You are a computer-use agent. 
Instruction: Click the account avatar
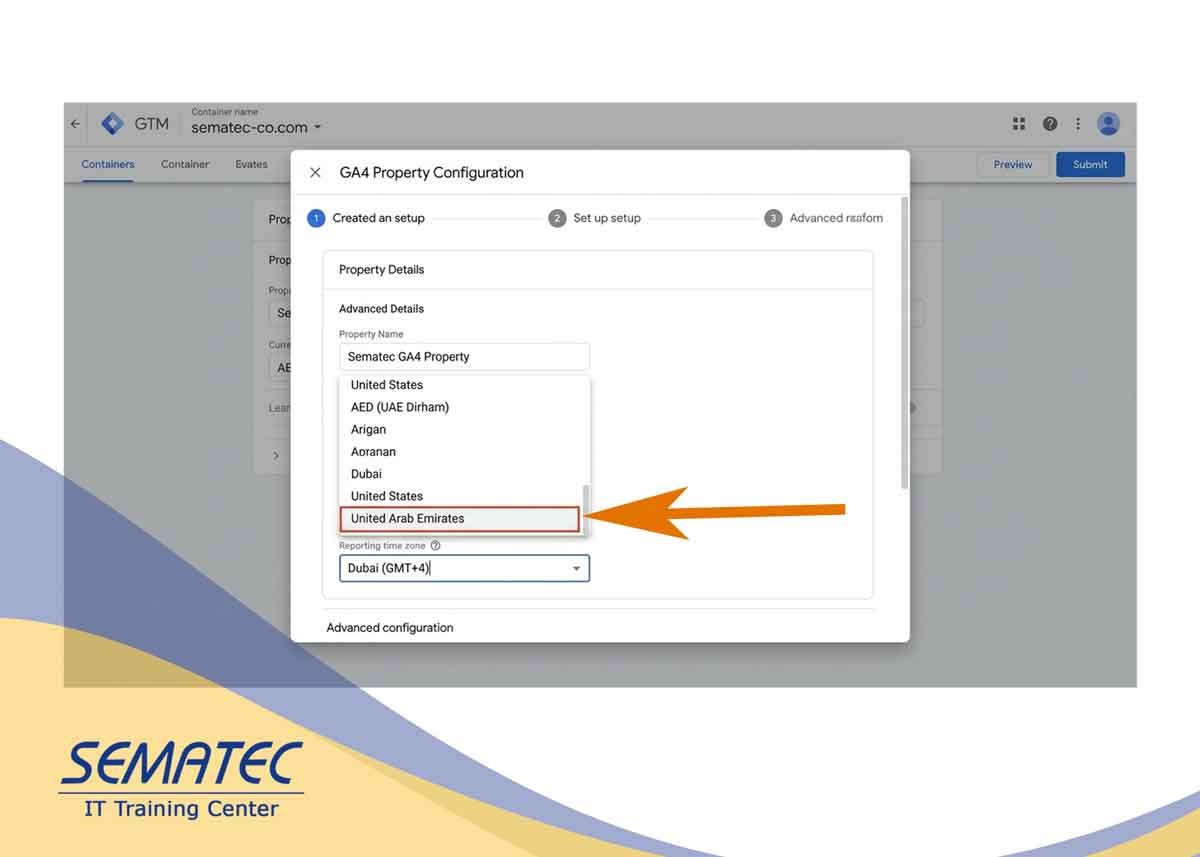pyautogui.click(x=1108, y=124)
